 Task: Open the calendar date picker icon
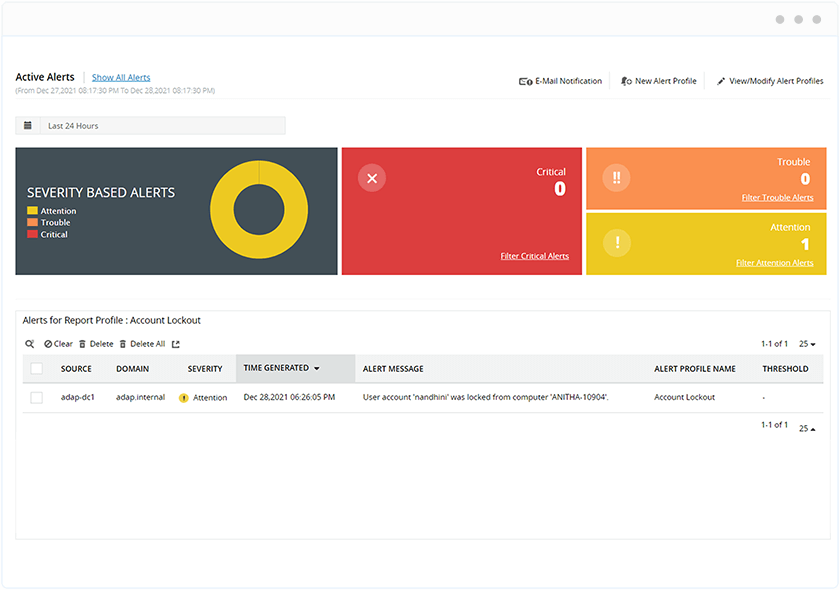point(28,125)
